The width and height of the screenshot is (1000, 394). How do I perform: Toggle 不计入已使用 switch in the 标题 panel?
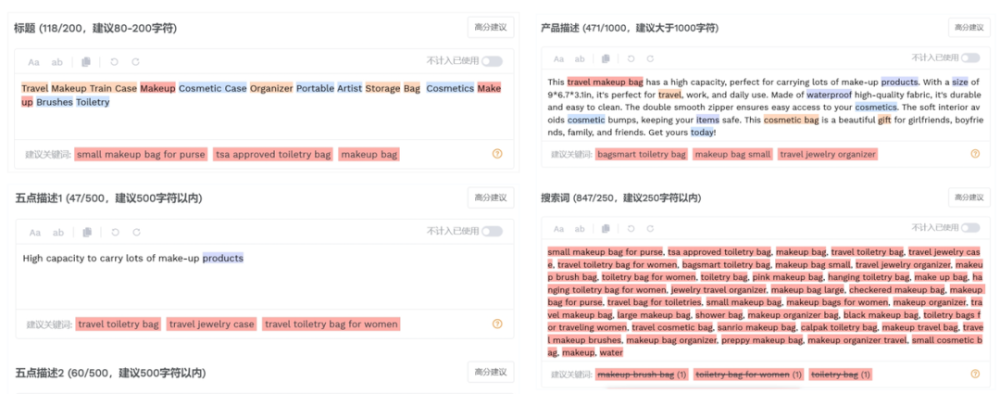[492, 61]
